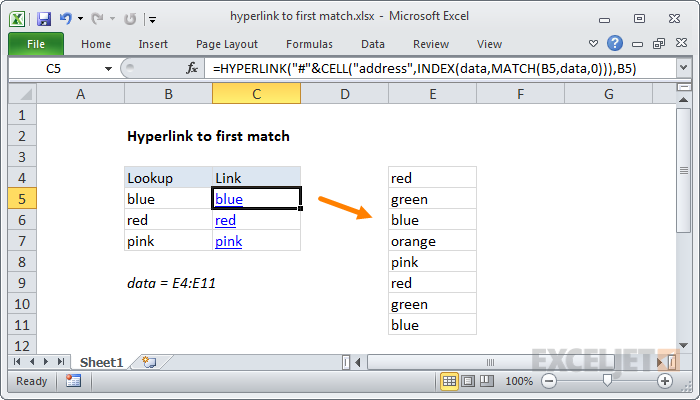700x400 pixels.
Task: Click the Undo icon
Action: pyautogui.click(x=66, y=19)
